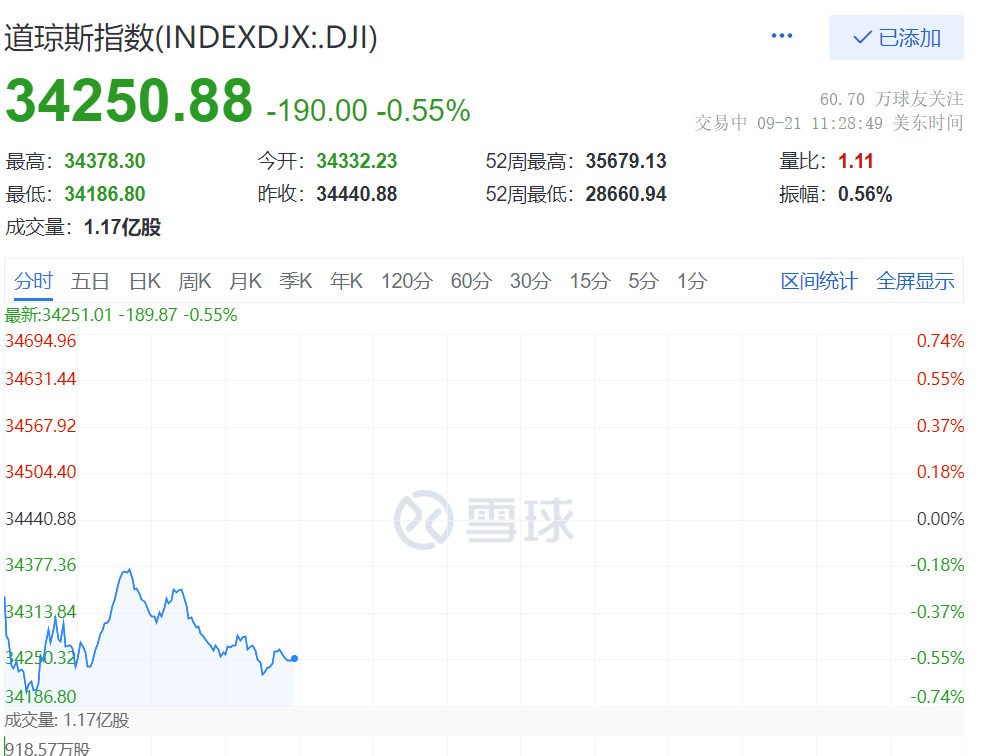This screenshot has height=756, width=981.
Task: Click the Xueqiu watermark logo in chart
Action: [x=484, y=519]
